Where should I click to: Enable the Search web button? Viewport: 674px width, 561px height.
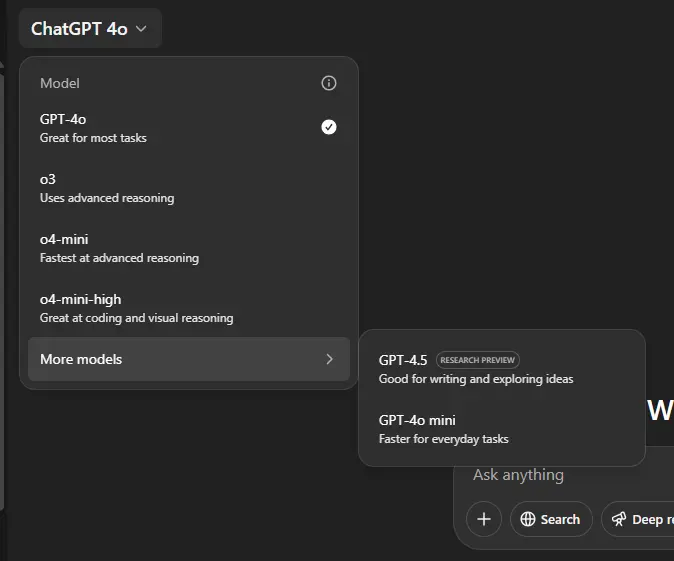click(551, 519)
